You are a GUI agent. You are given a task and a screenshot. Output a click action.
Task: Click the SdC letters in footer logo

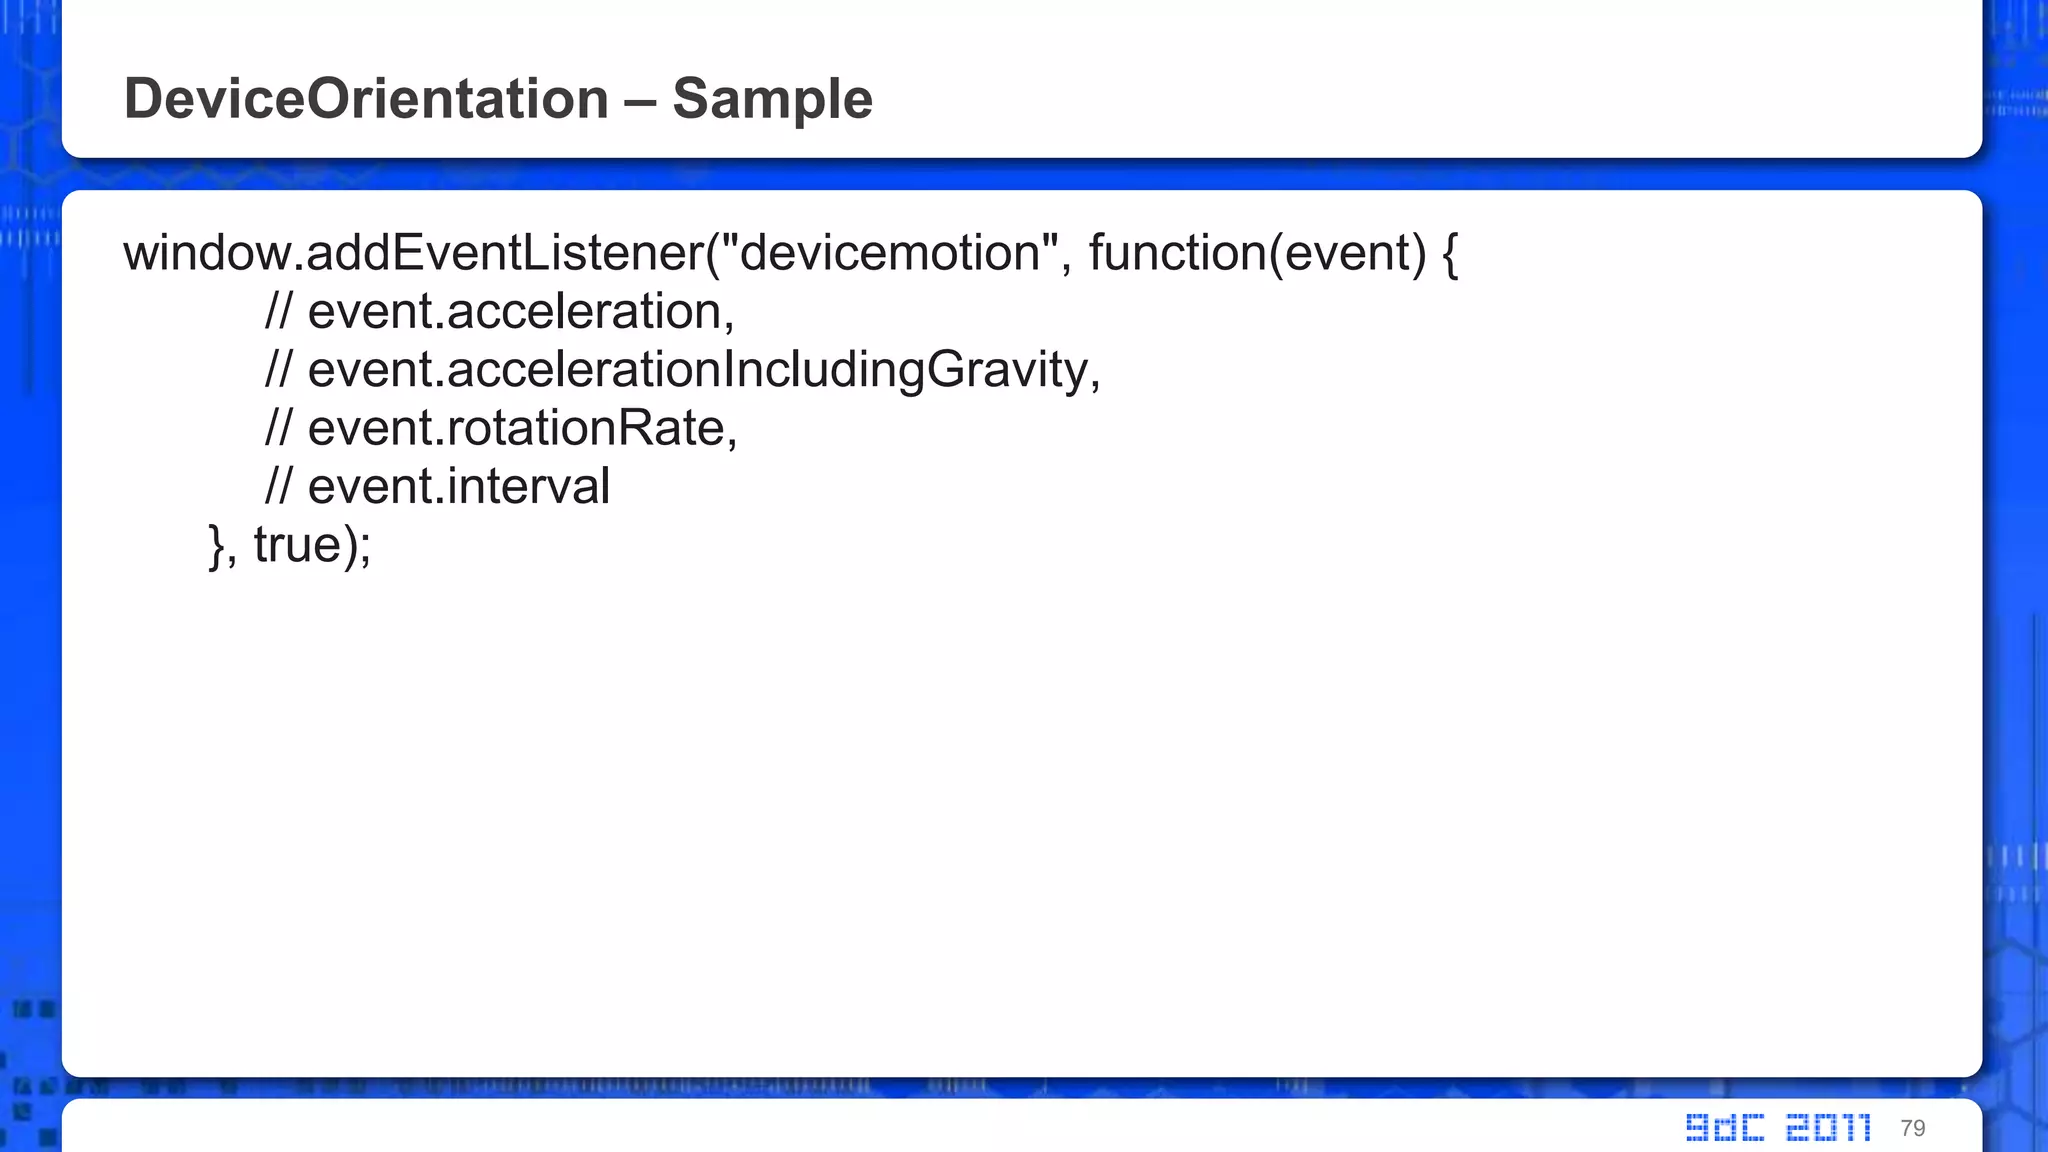1725,1128
